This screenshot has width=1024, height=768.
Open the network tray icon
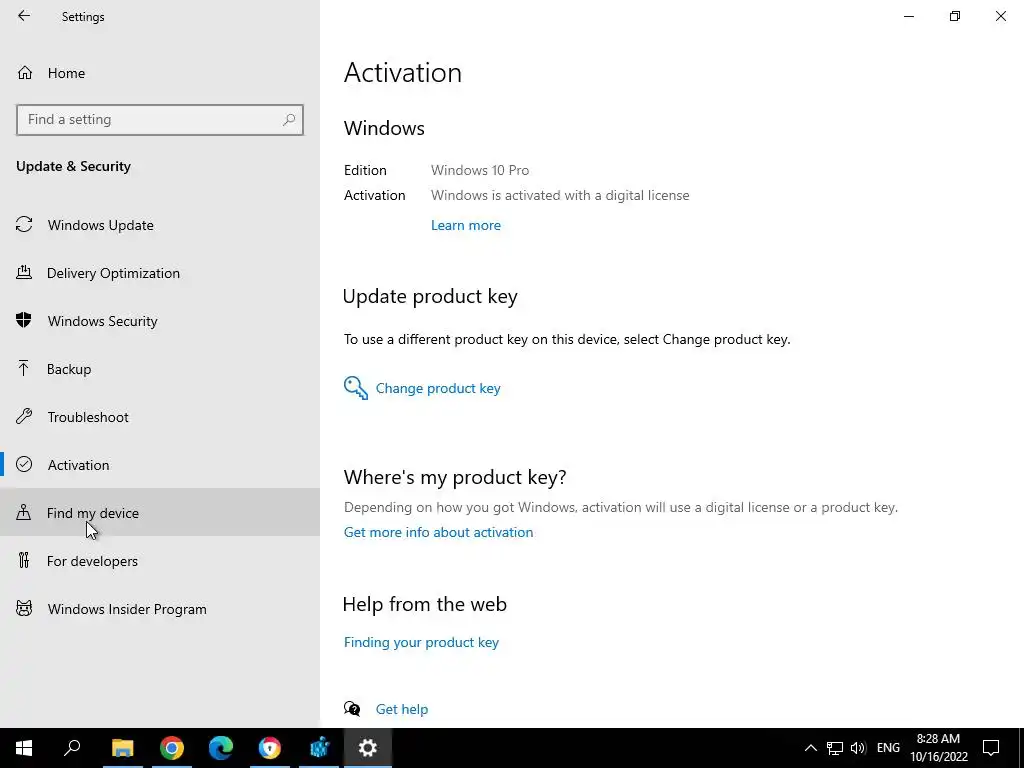(x=835, y=748)
